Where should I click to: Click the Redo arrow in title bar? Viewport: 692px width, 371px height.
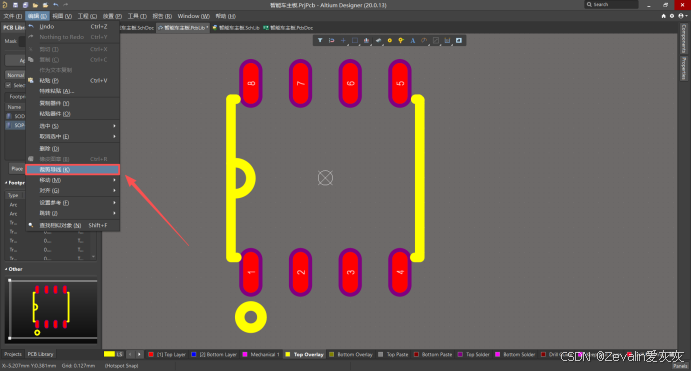coord(66,5)
